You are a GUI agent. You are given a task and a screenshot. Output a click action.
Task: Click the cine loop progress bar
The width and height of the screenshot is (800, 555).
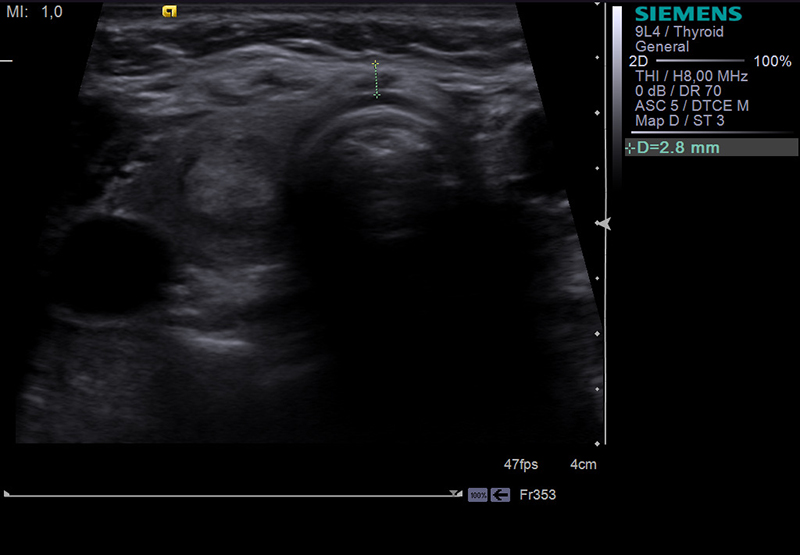click(x=233, y=494)
